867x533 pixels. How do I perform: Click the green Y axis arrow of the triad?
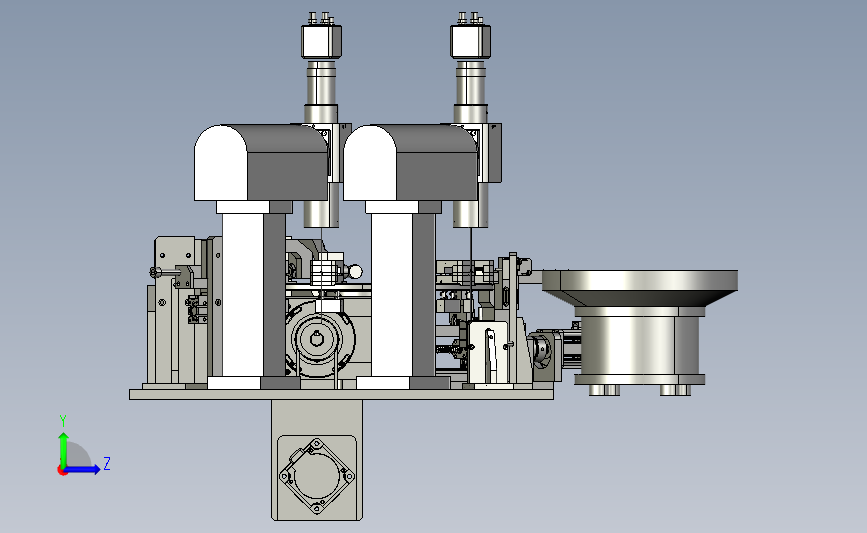(x=64, y=449)
